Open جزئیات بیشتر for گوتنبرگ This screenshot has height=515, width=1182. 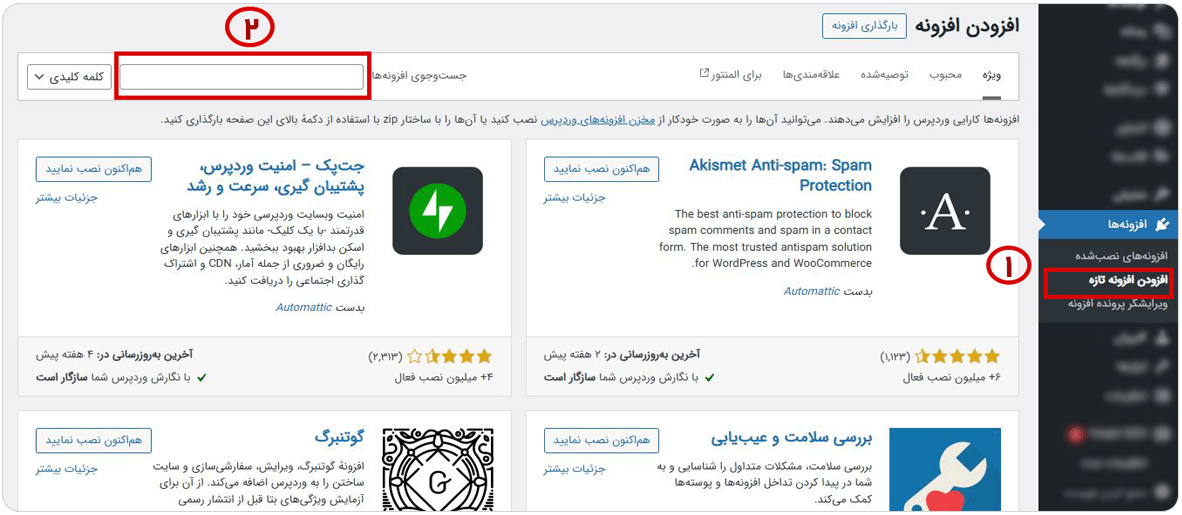66,470
